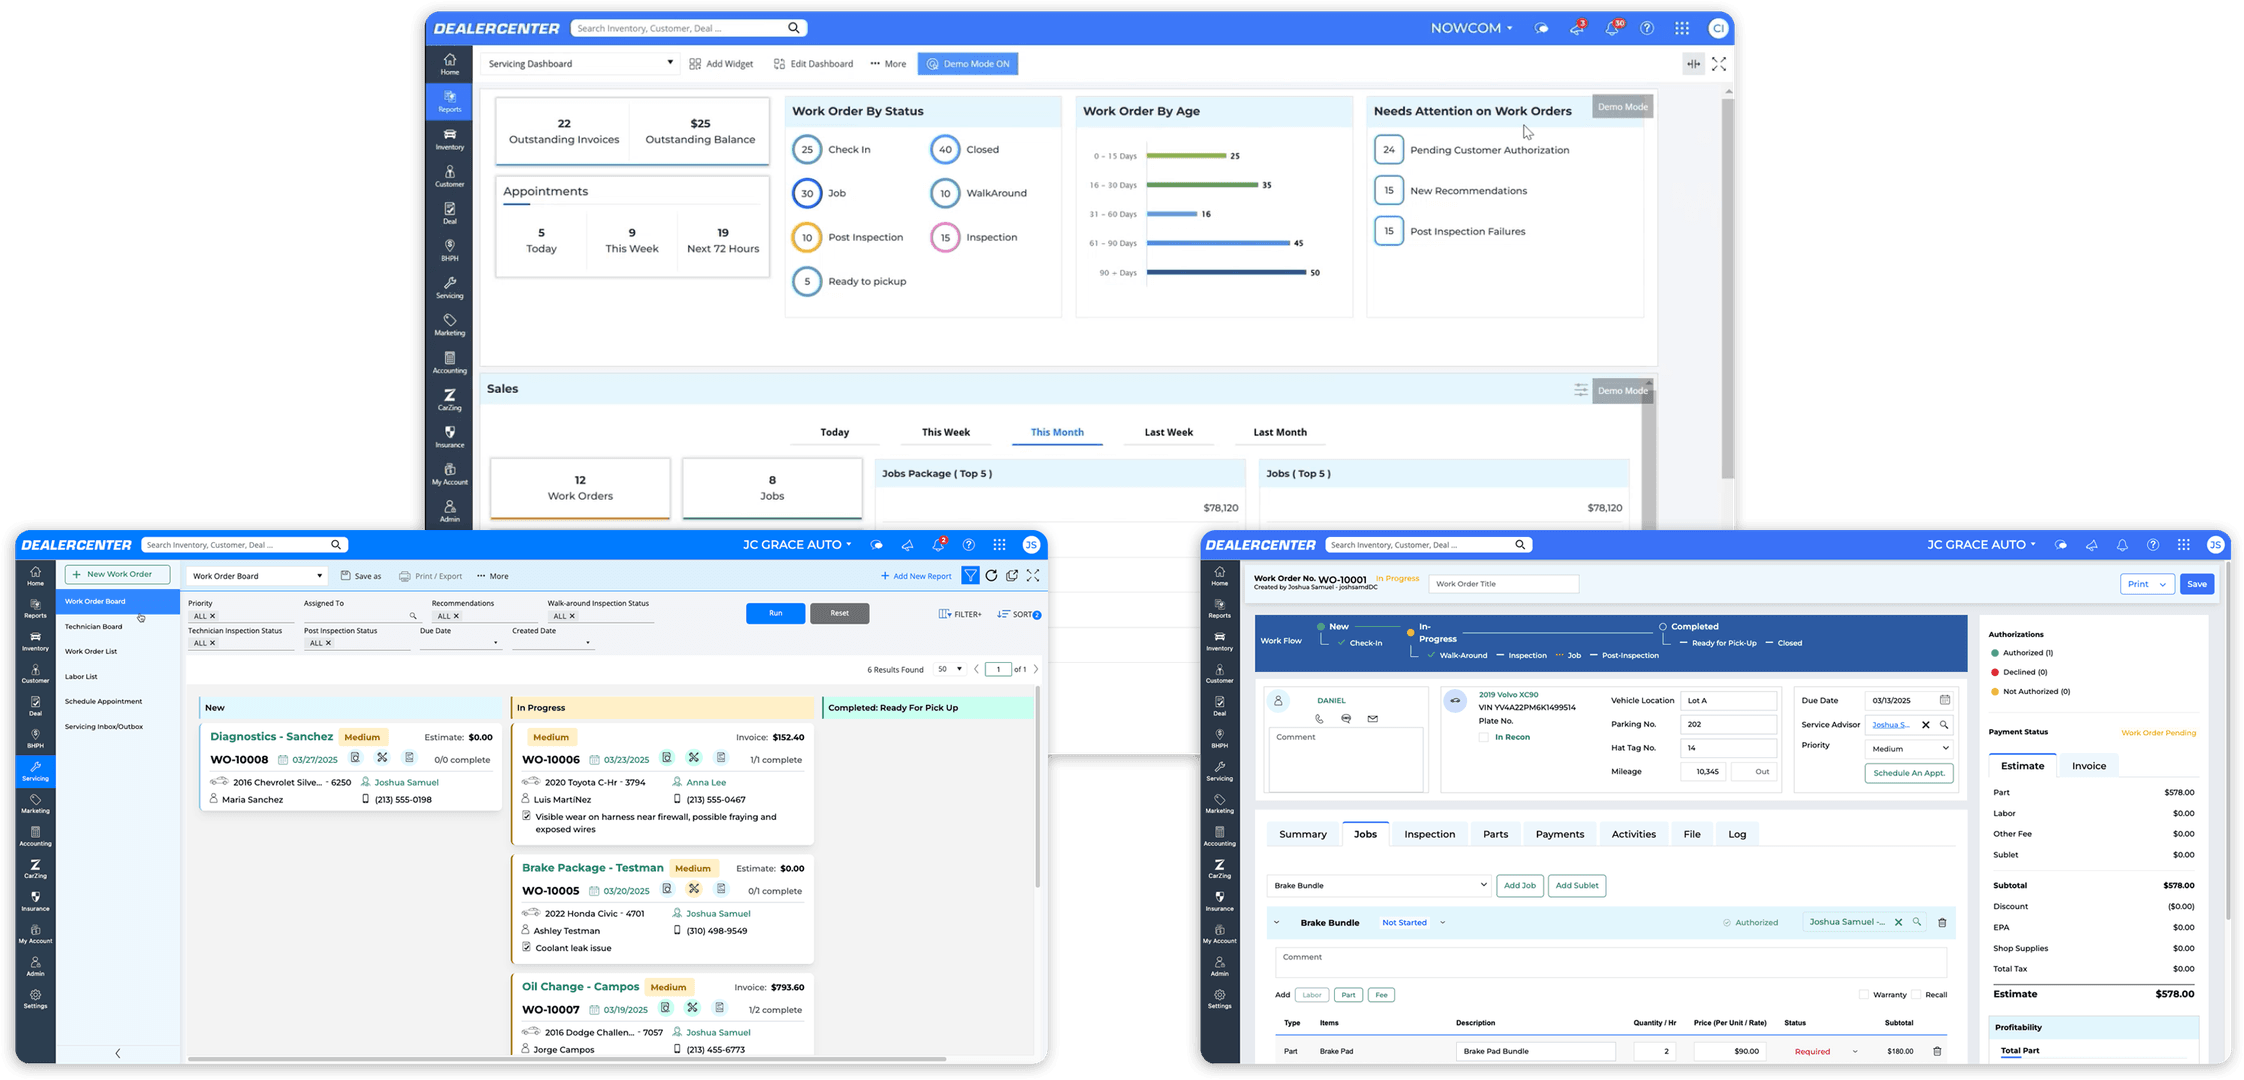Switch to the Last Week sales tab
Viewport: 2244px width, 1080px height.
point(1168,433)
